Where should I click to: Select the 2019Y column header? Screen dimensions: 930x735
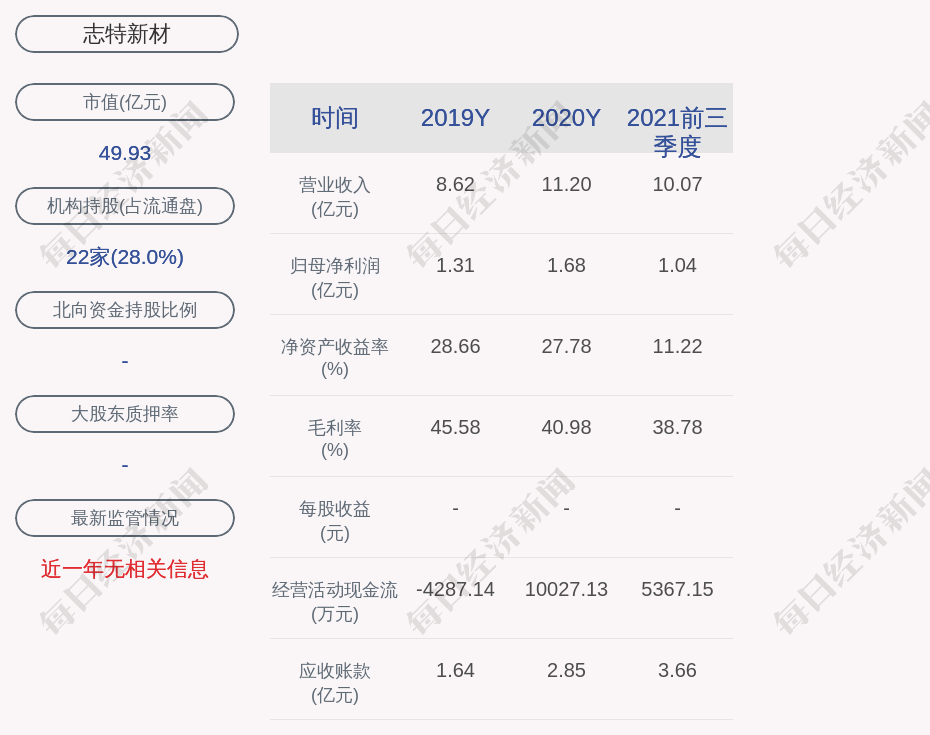(x=455, y=118)
